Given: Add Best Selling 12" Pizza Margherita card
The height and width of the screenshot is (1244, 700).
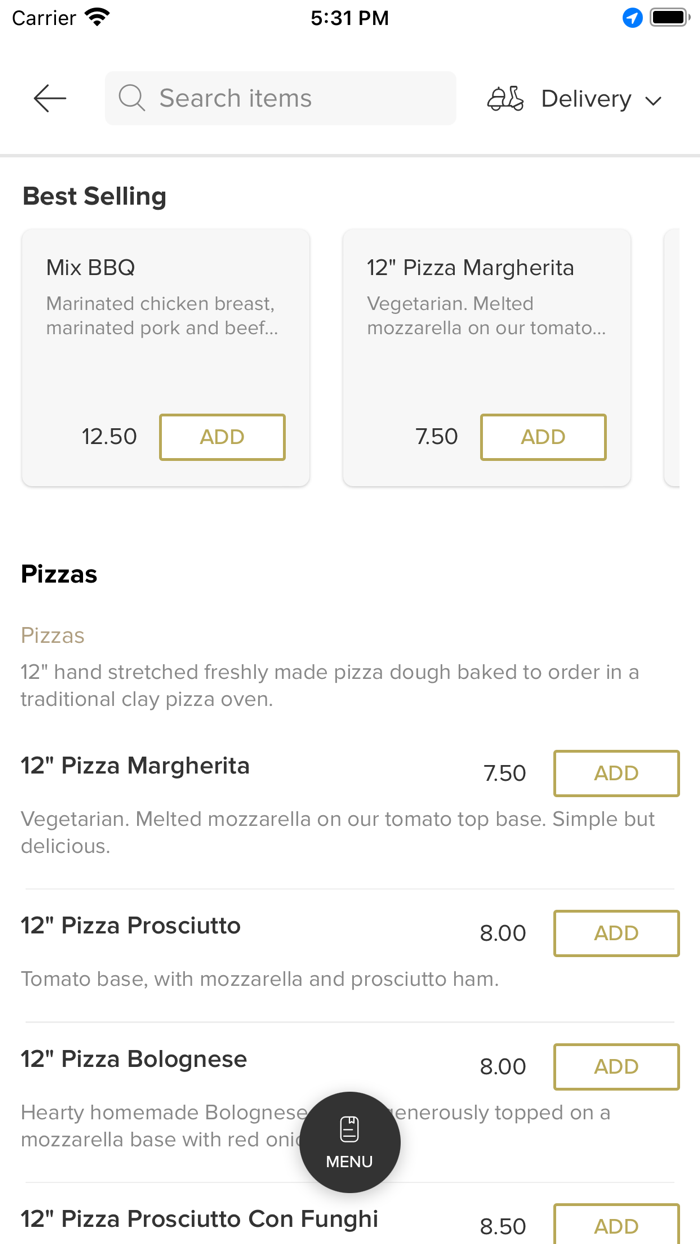Looking at the screenshot, I should 543,437.
